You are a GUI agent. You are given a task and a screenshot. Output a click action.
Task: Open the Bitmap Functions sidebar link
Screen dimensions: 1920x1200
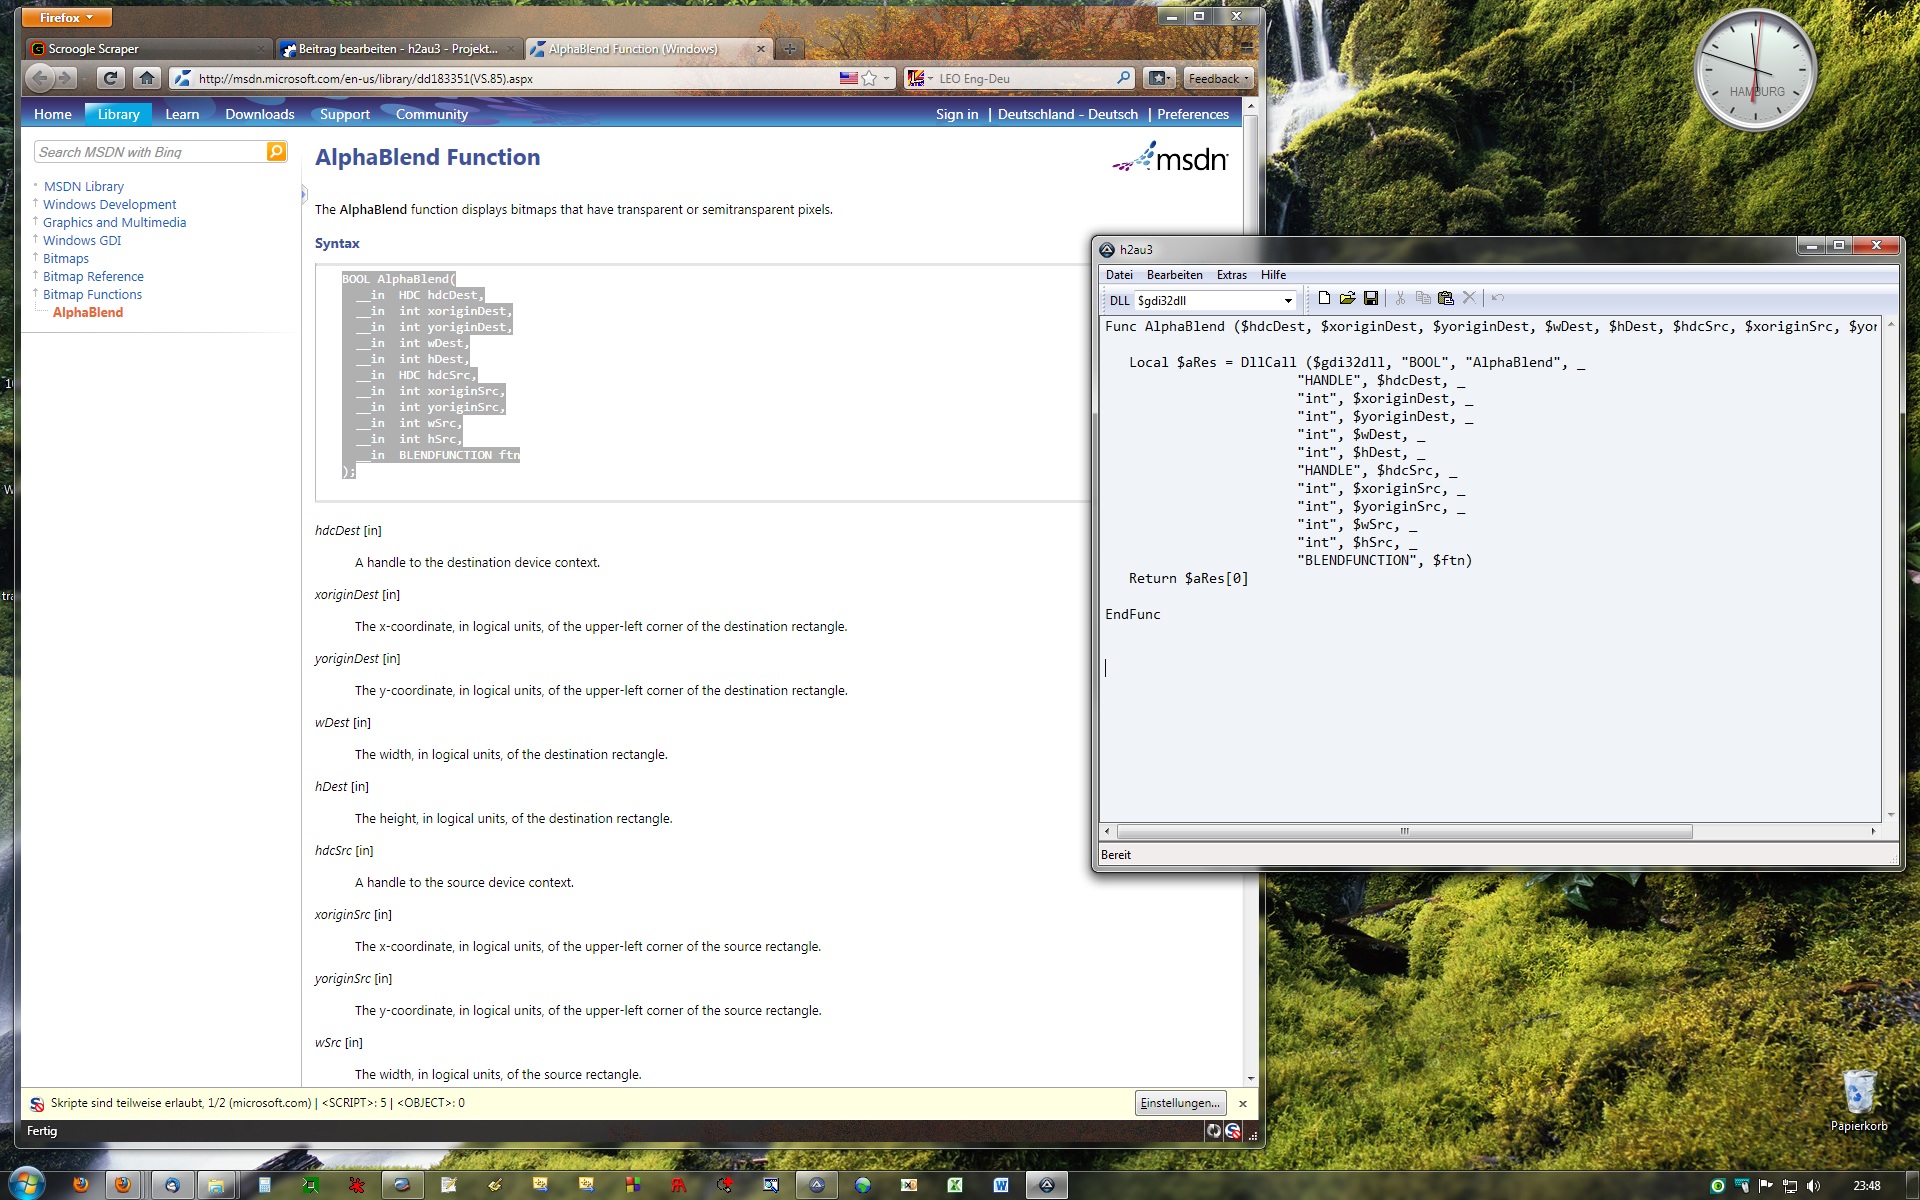tap(92, 294)
